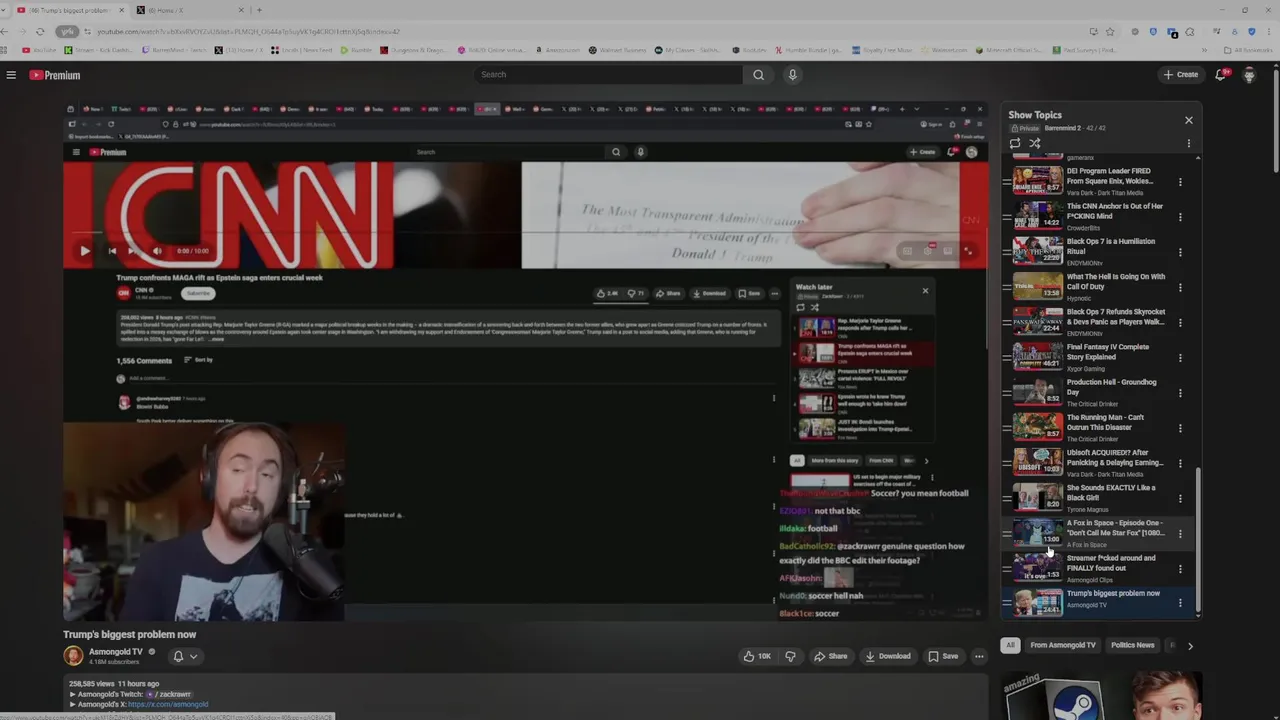This screenshot has height=720, width=1280.
Task: Click the browser address bar URL
Action: 248,32
